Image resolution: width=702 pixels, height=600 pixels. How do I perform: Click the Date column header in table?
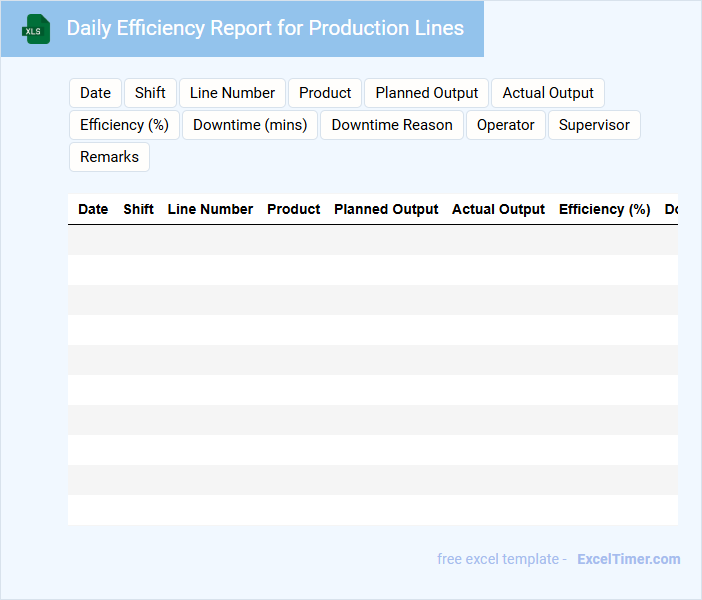pyautogui.click(x=93, y=209)
